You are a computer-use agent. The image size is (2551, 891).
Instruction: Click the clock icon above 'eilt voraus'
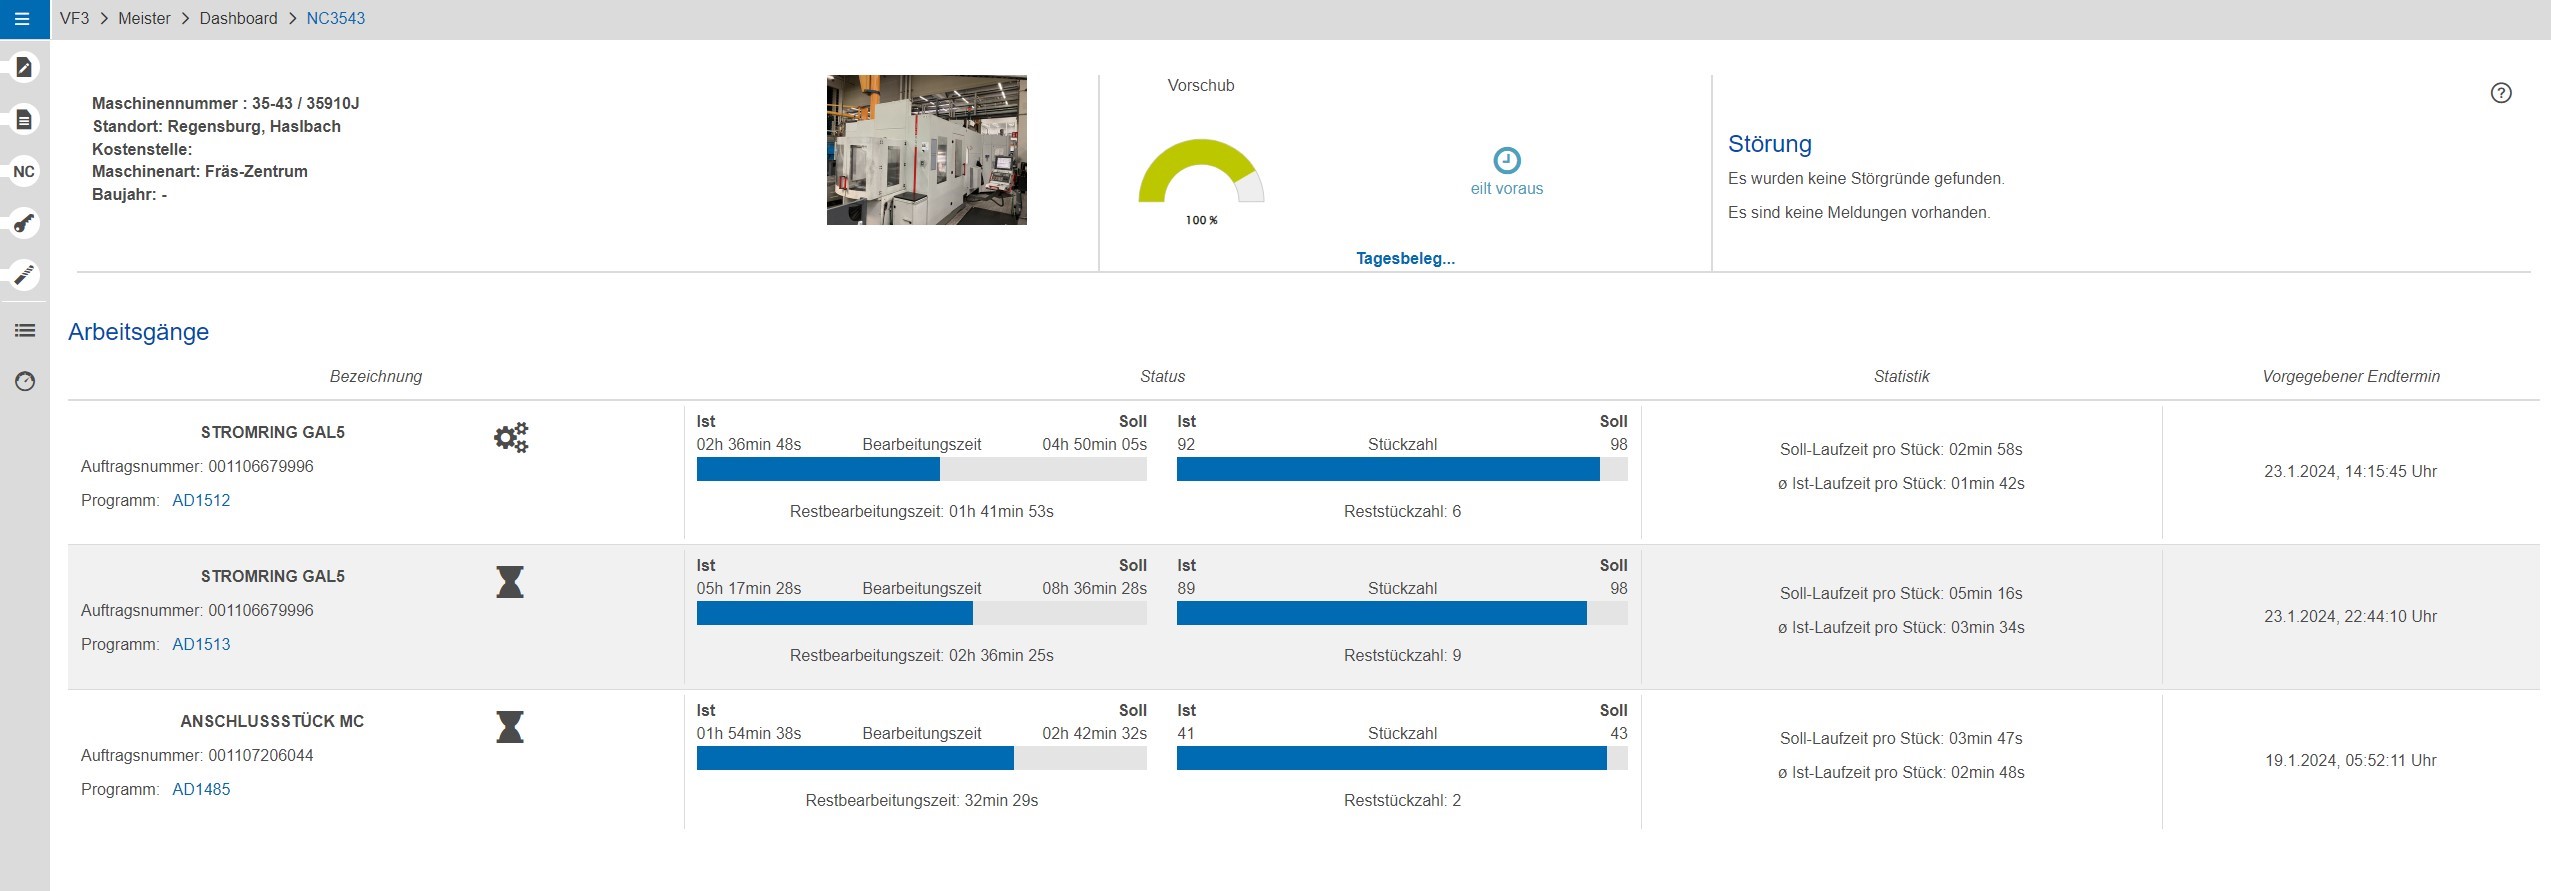(1506, 160)
